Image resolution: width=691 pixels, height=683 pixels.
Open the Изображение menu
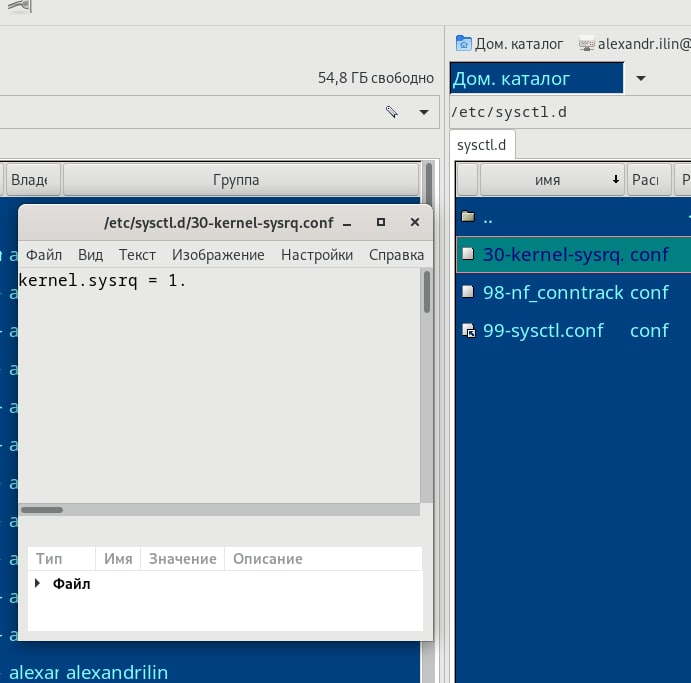pyautogui.click(x=218, y=255)
